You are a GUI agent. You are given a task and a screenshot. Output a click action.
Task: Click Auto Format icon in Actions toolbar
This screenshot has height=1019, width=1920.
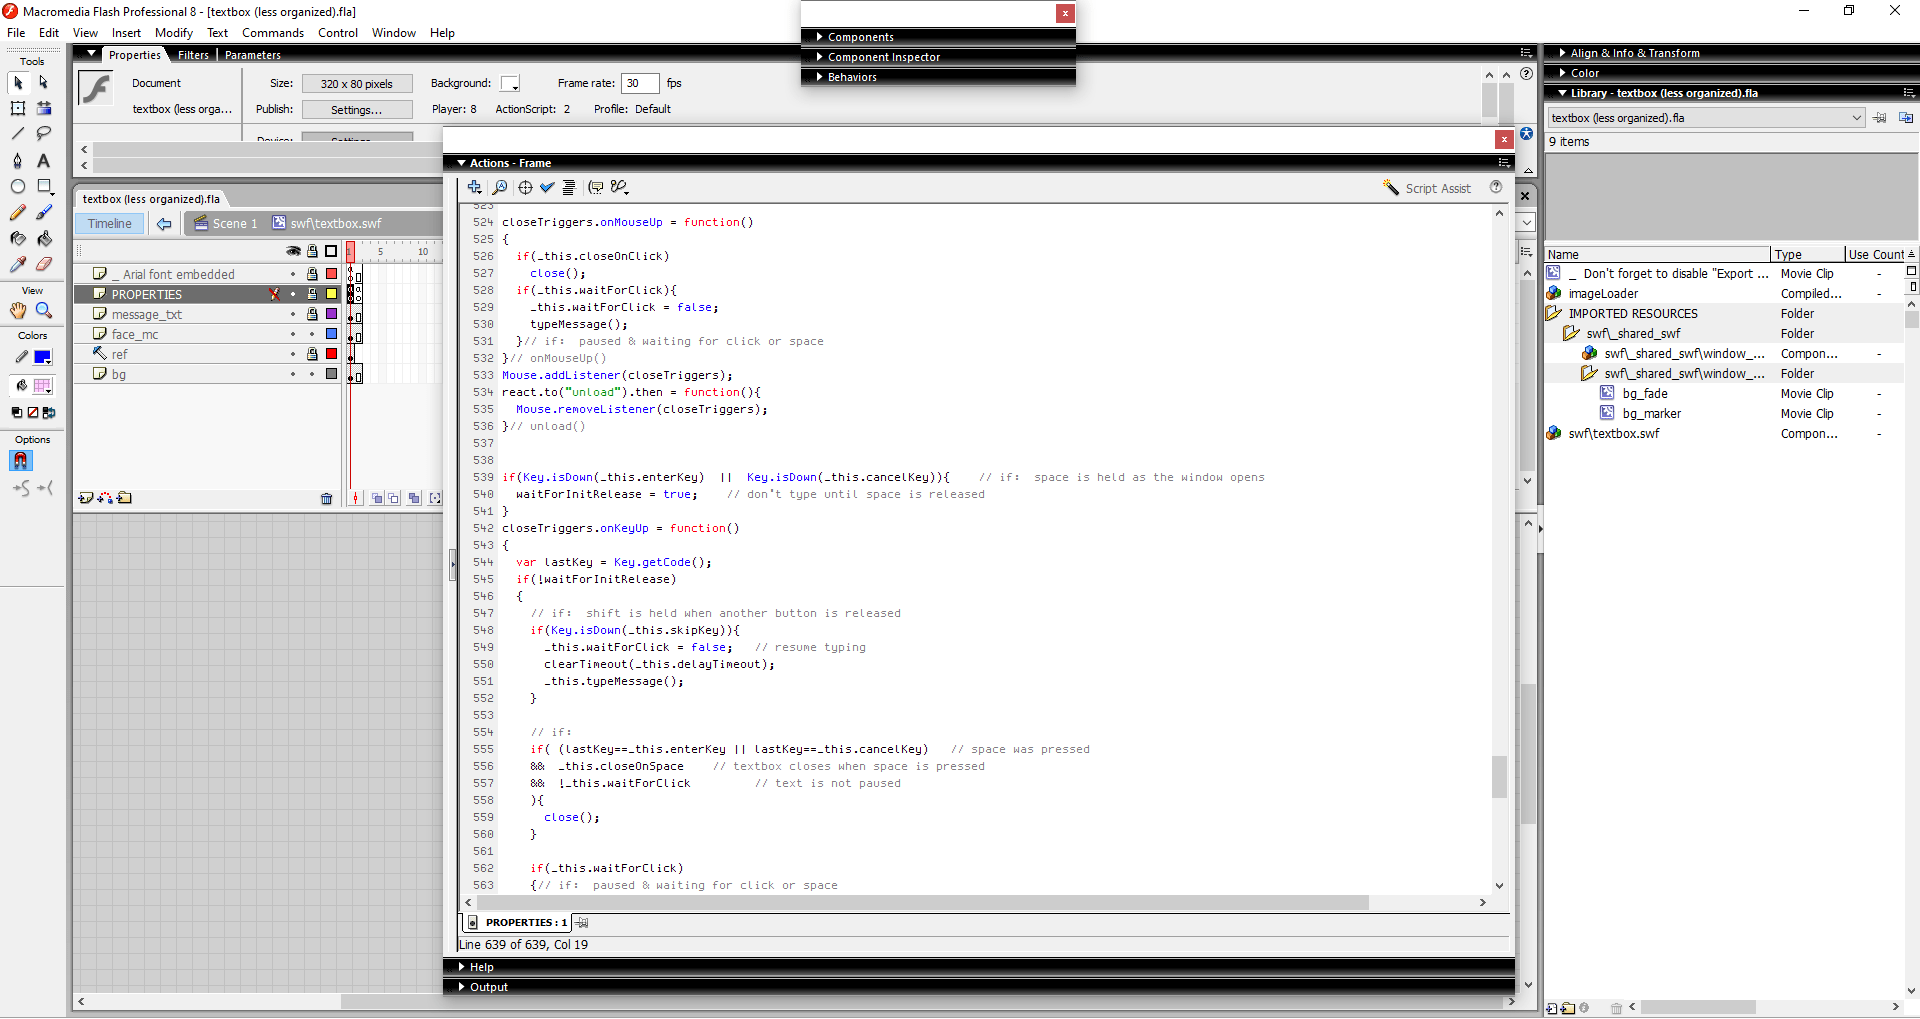tap(569, 188)
